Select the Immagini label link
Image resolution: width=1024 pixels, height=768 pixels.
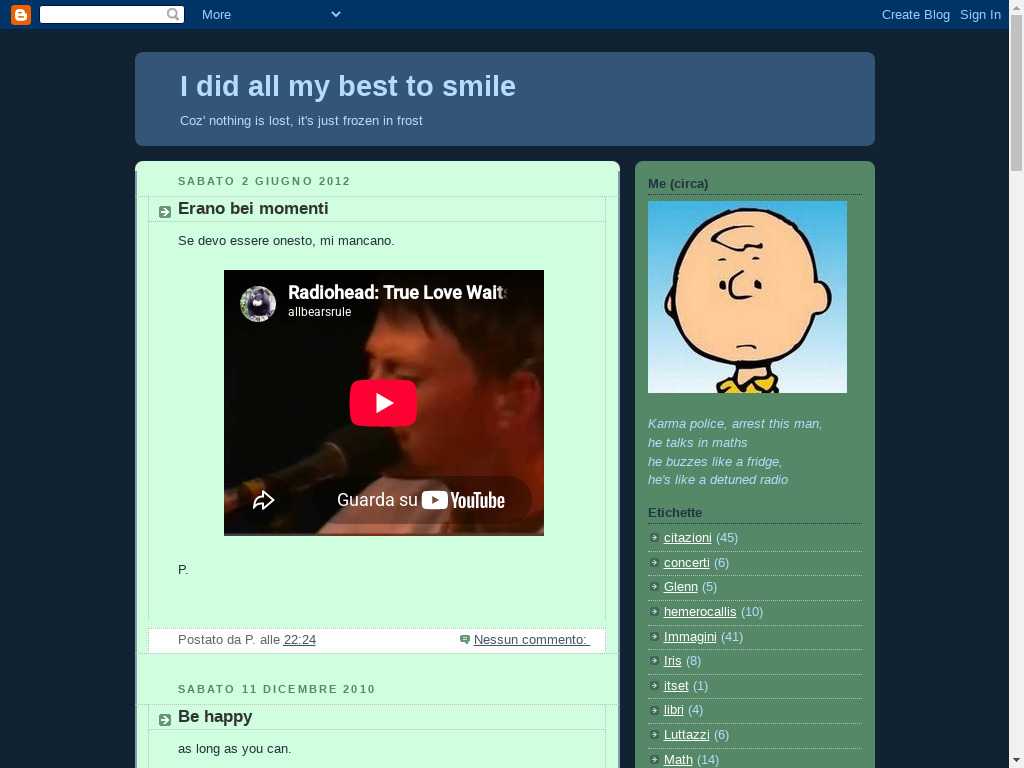[690, 637]
